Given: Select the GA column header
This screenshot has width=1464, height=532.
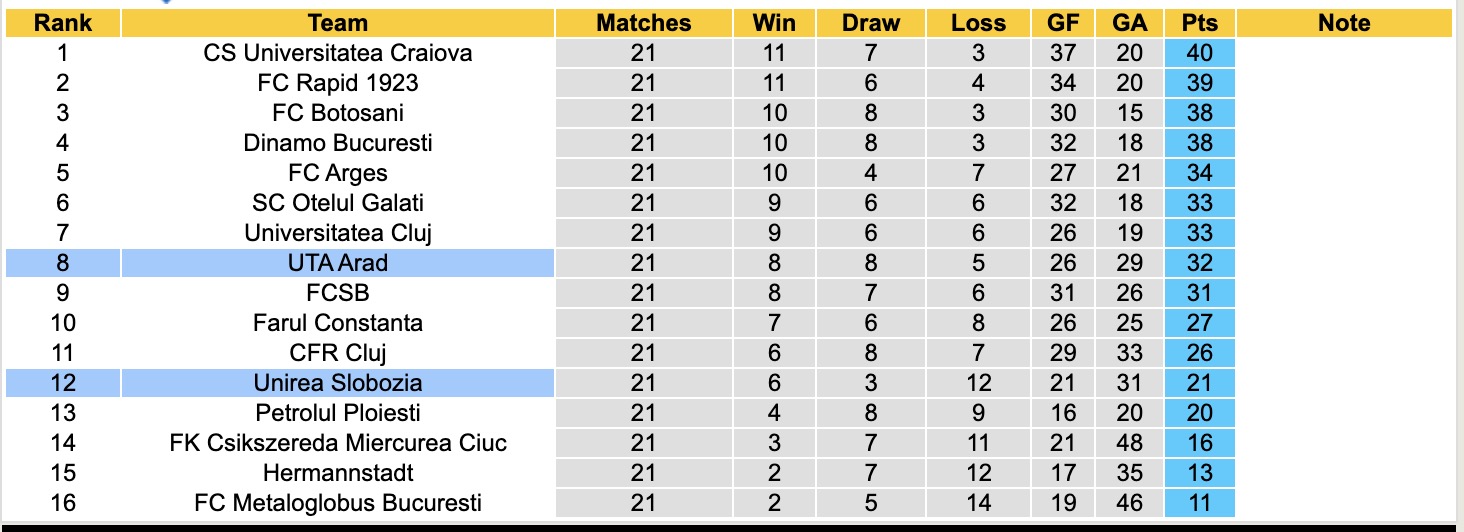Looking at the screenshot, I should [x=1129, y=23].
